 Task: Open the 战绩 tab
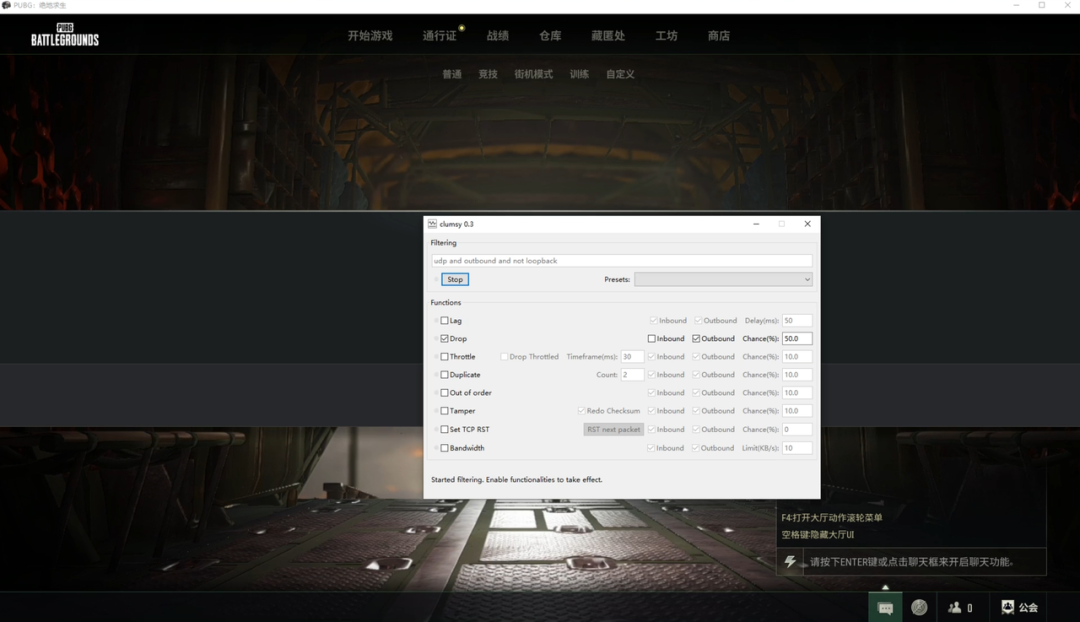497,35
